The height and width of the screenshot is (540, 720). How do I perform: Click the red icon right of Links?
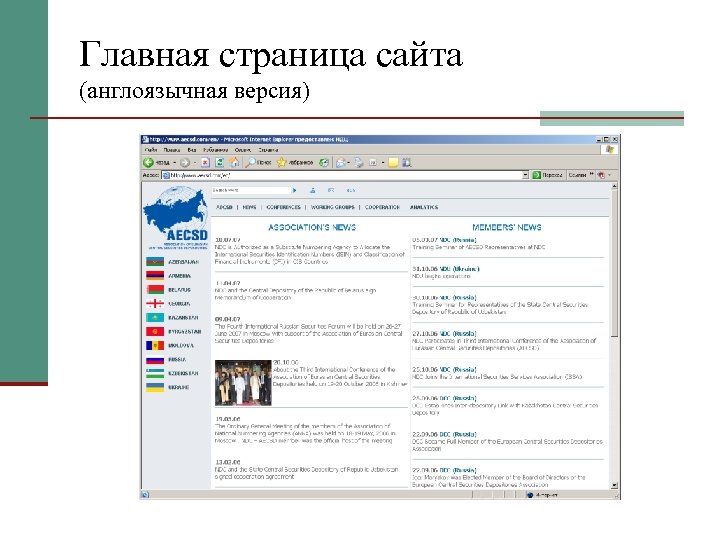[601, 175]
